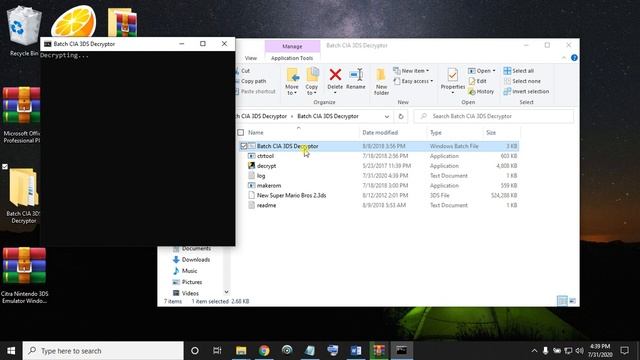Click the red Delete icon
This screenshot has width=640, height=360.
pyautogui.click(x=335, y=74)
